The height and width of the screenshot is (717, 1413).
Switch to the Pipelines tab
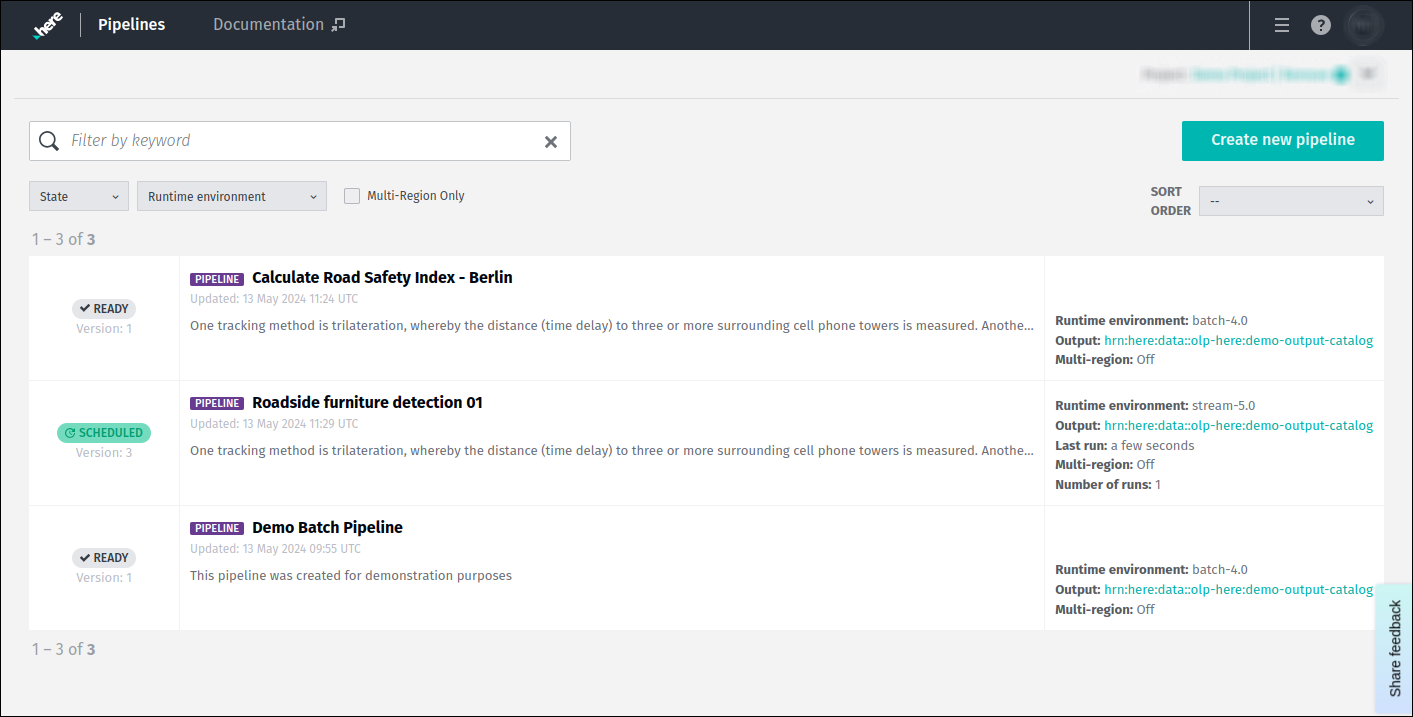tap(131, 24)
